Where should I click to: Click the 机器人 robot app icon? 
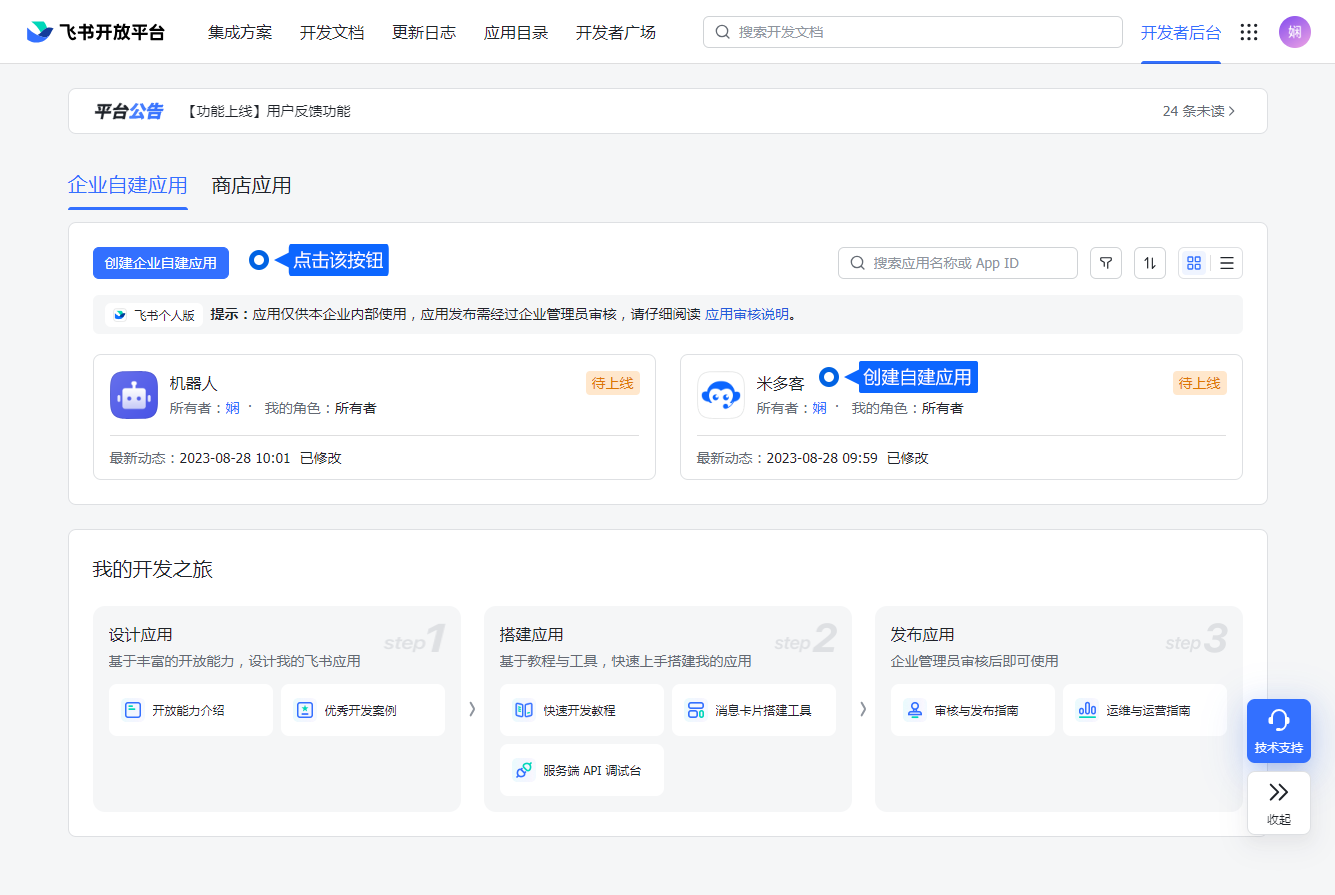134,395
